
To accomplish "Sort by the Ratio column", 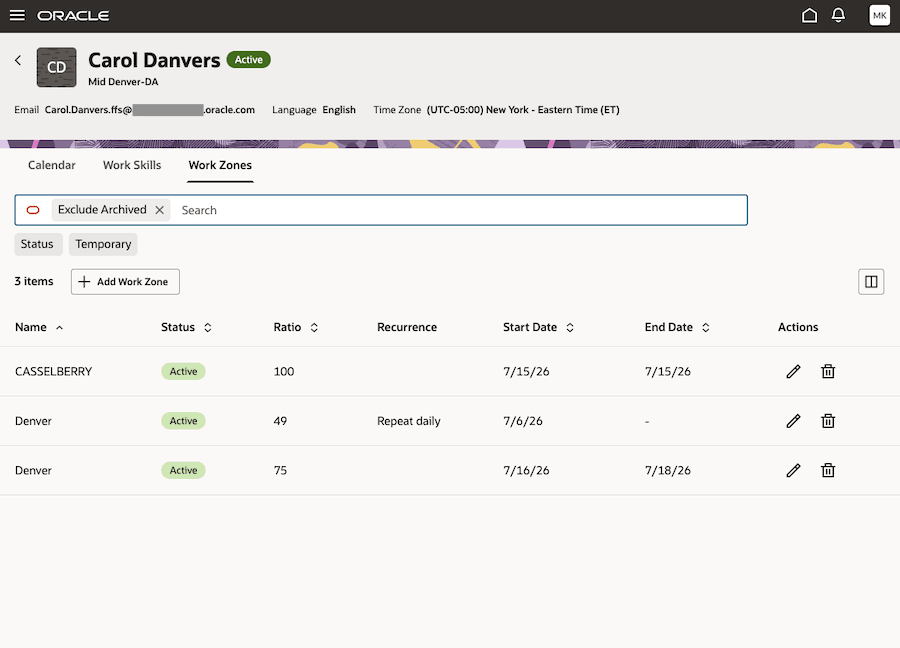I will [x=296, y=328].
